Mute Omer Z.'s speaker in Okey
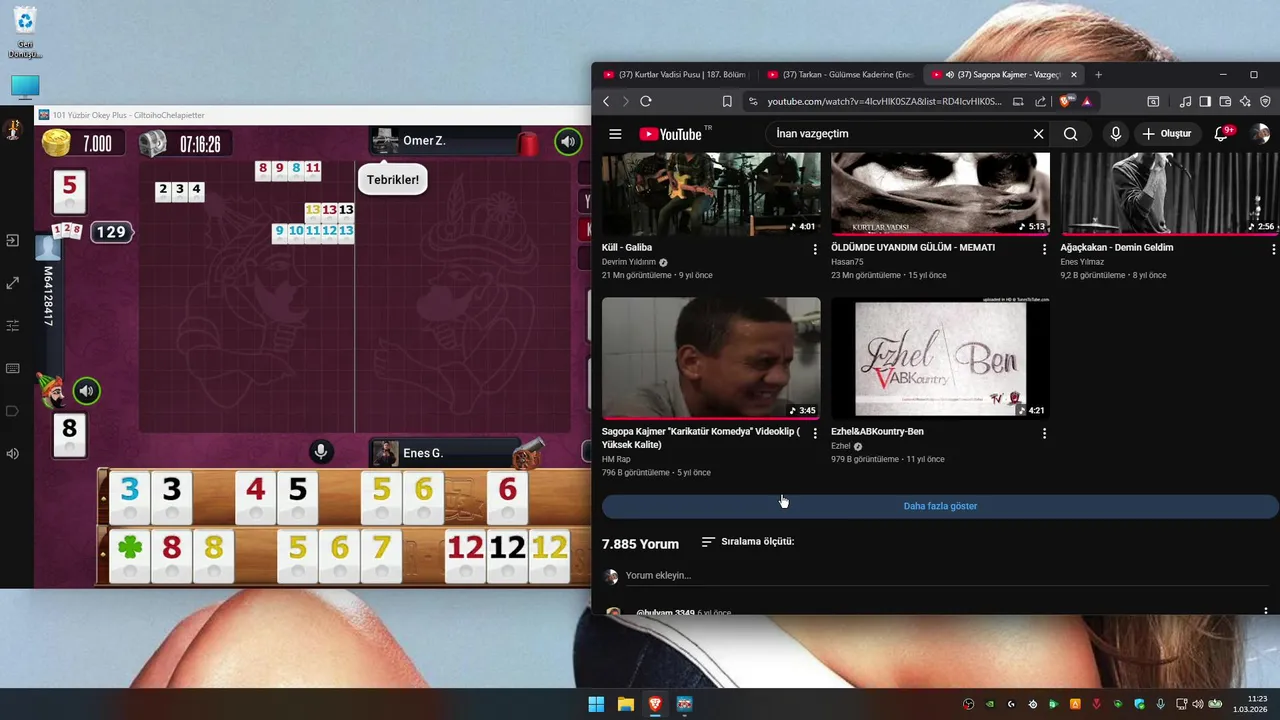This screenshot has width=1280, height=720. [x=568, y=142]
